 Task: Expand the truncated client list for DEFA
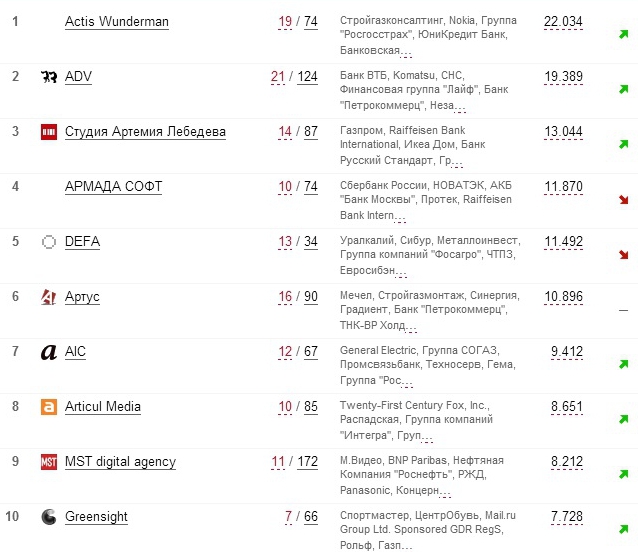pyautogui.click(x=400, y=272)
